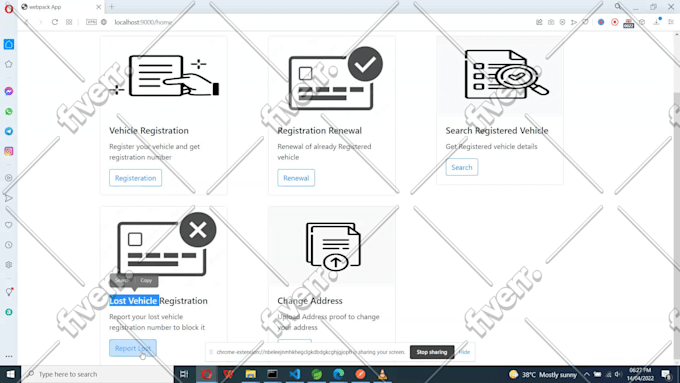Image resolution: width=680 pixels, height=383 pixels.
Task: Click the snapshot camera icon in toolbar
Action: coord(551,22)
